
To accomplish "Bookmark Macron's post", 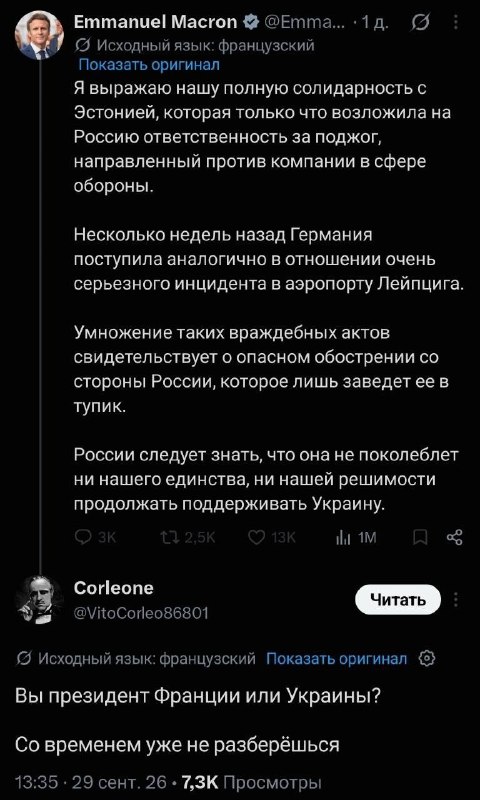I will pos(418,537).
